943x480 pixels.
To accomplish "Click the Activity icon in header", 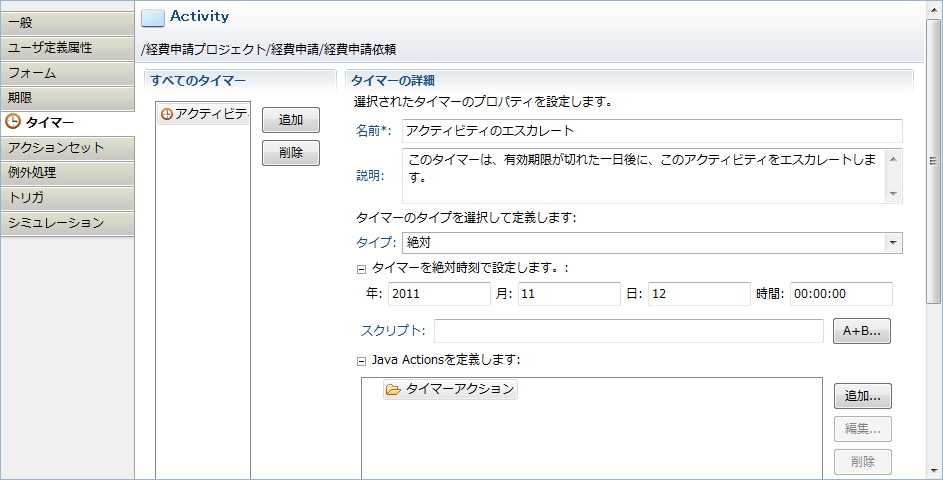I will pyautogui.click(x=153, y=17).
